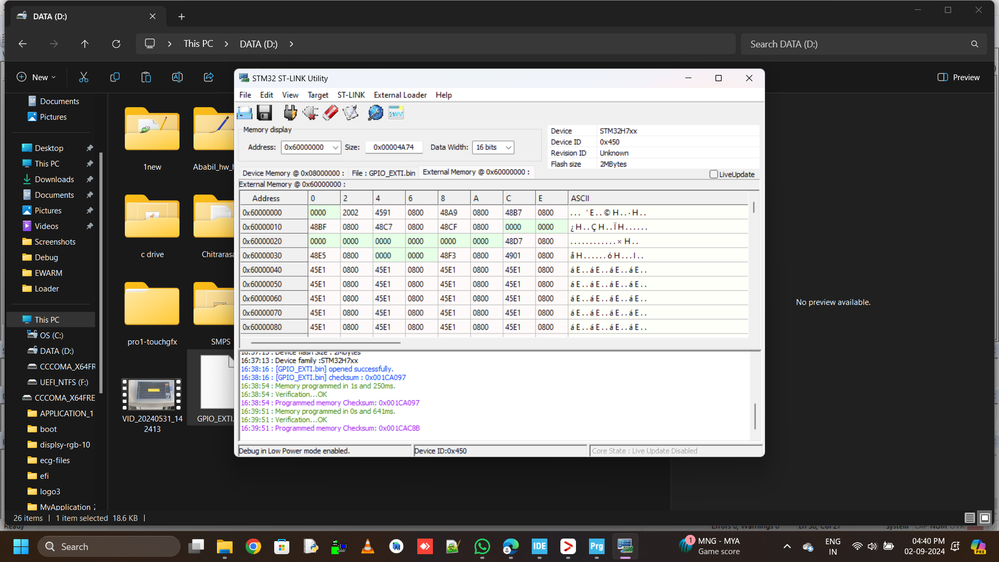The width and height of the screenshot is (999, 562).
Task: Expand chevron after DATA (D:) breadcrumb
Action: click(292, 44)
